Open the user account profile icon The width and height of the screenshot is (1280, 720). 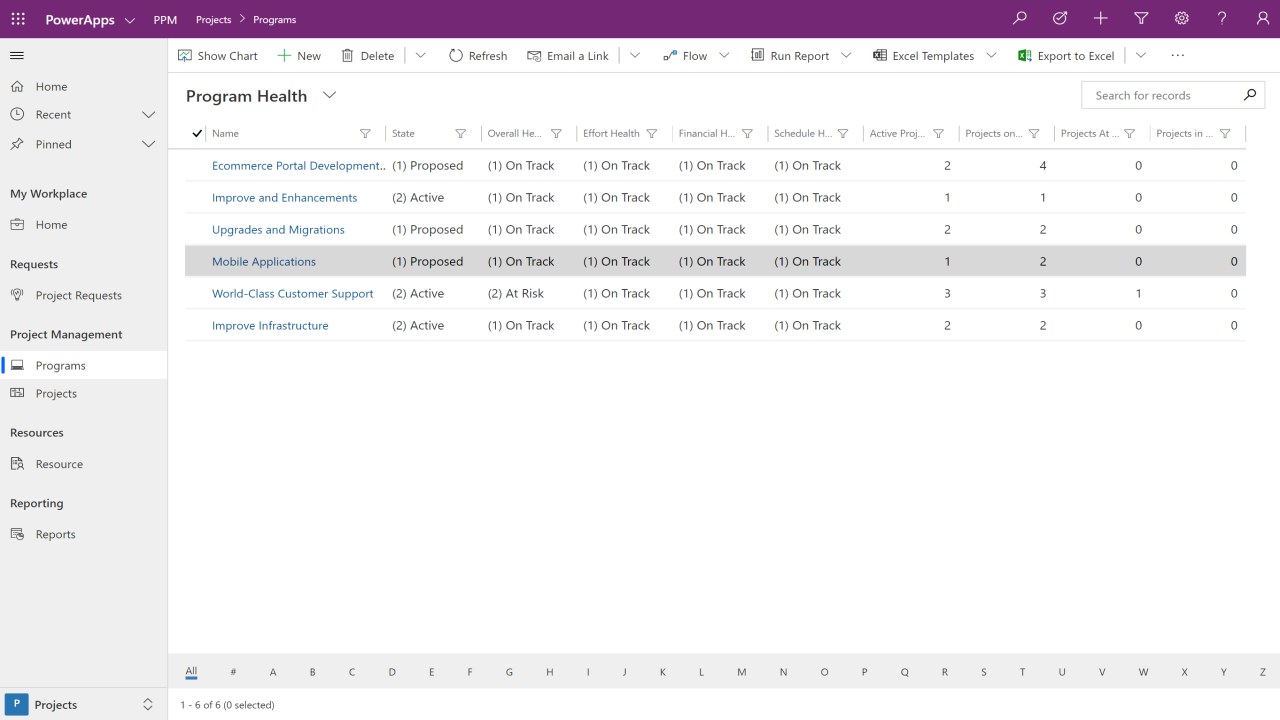coord(1262,19)
